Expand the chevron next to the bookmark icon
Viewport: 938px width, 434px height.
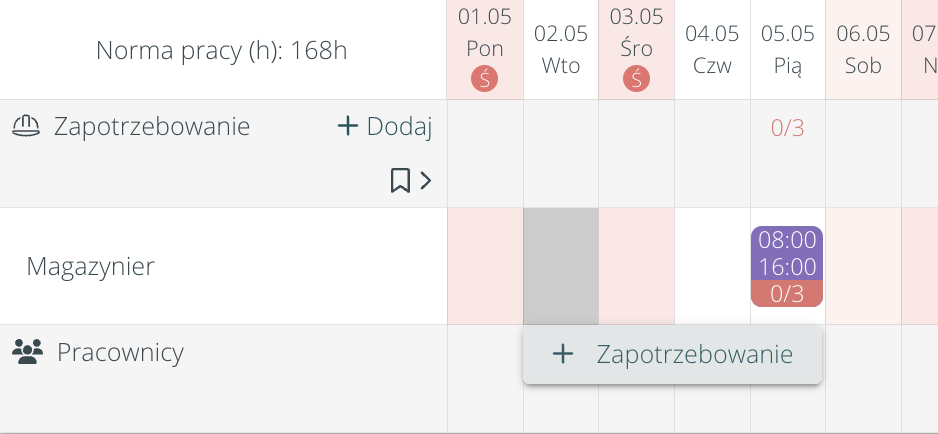(x=426, y=180)
